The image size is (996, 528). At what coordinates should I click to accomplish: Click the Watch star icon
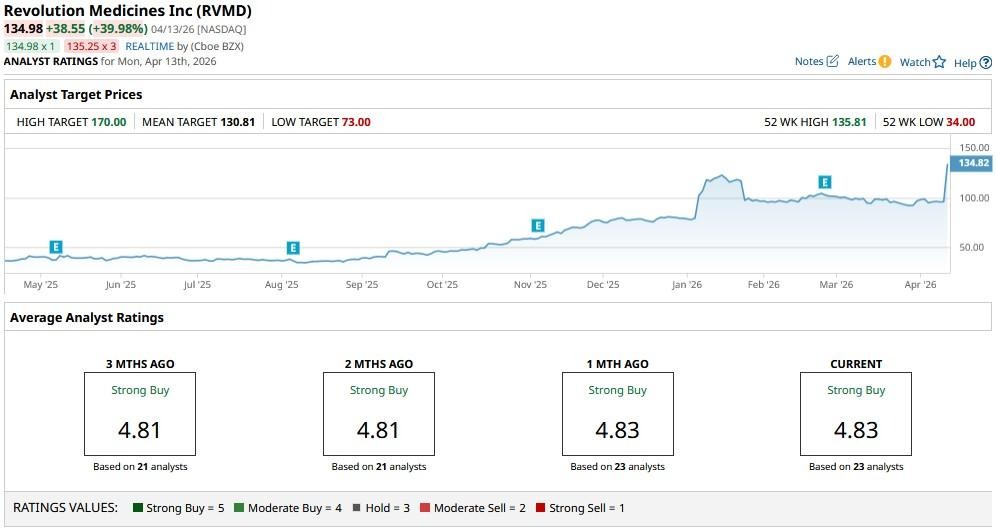pyautogui.click(x=939, y=62)
